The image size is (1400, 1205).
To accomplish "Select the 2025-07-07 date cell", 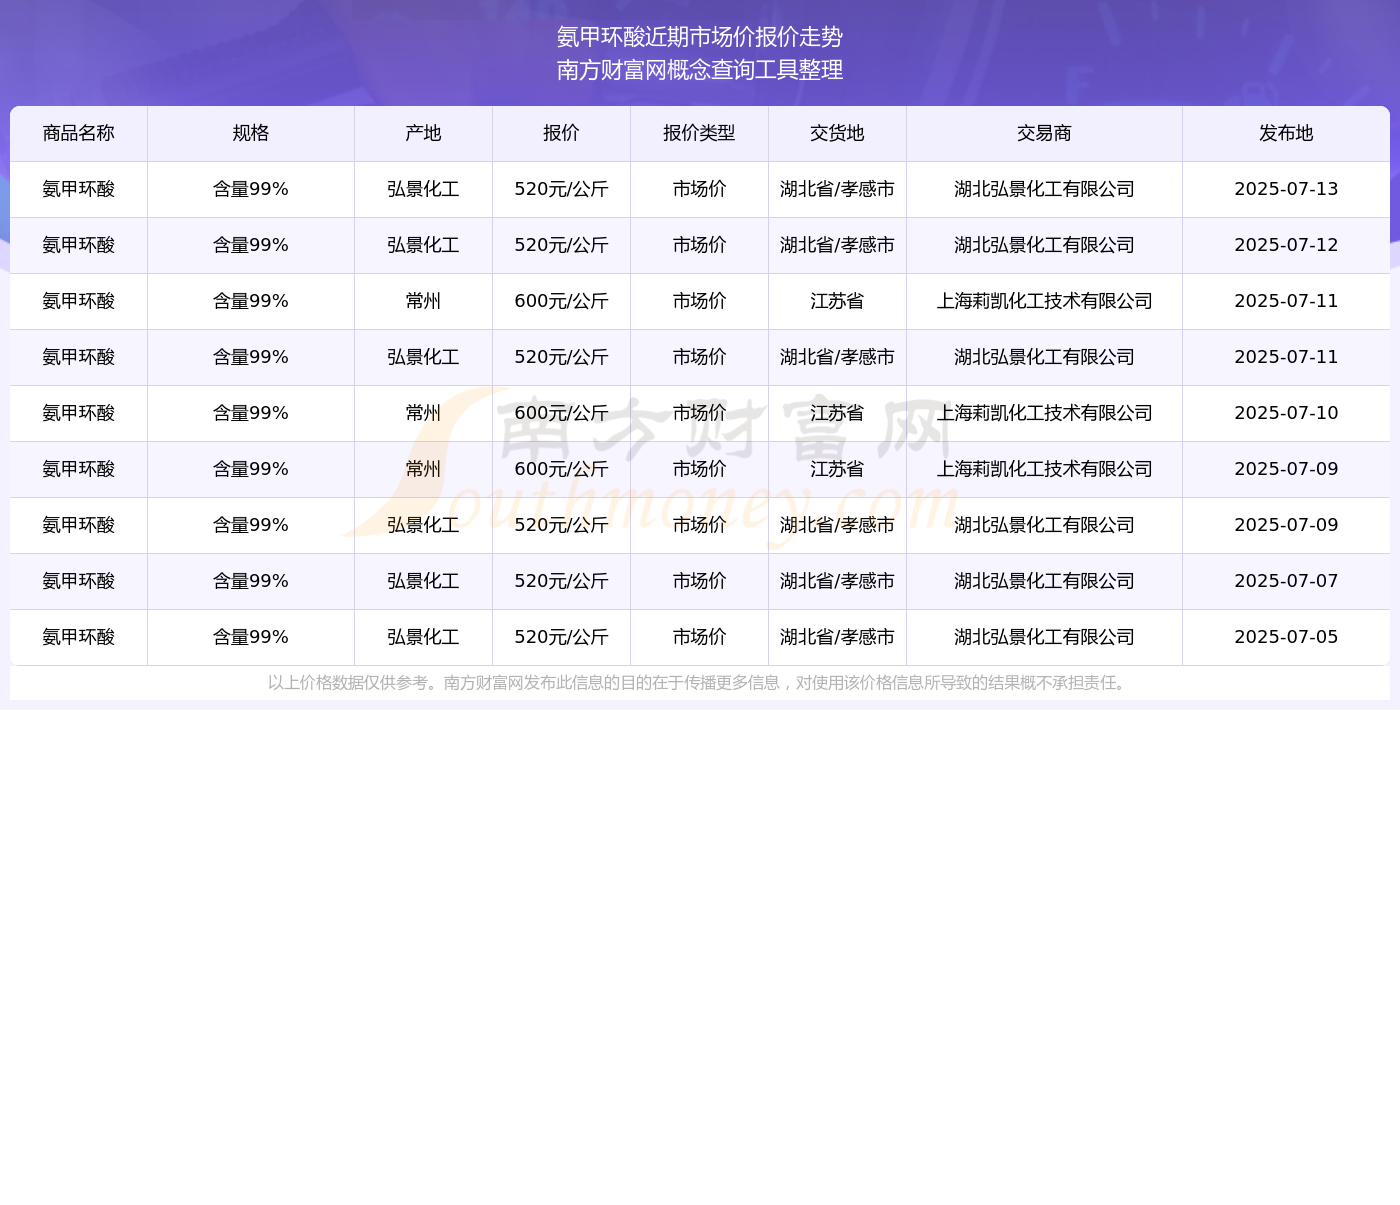I will pos(1286,582).
